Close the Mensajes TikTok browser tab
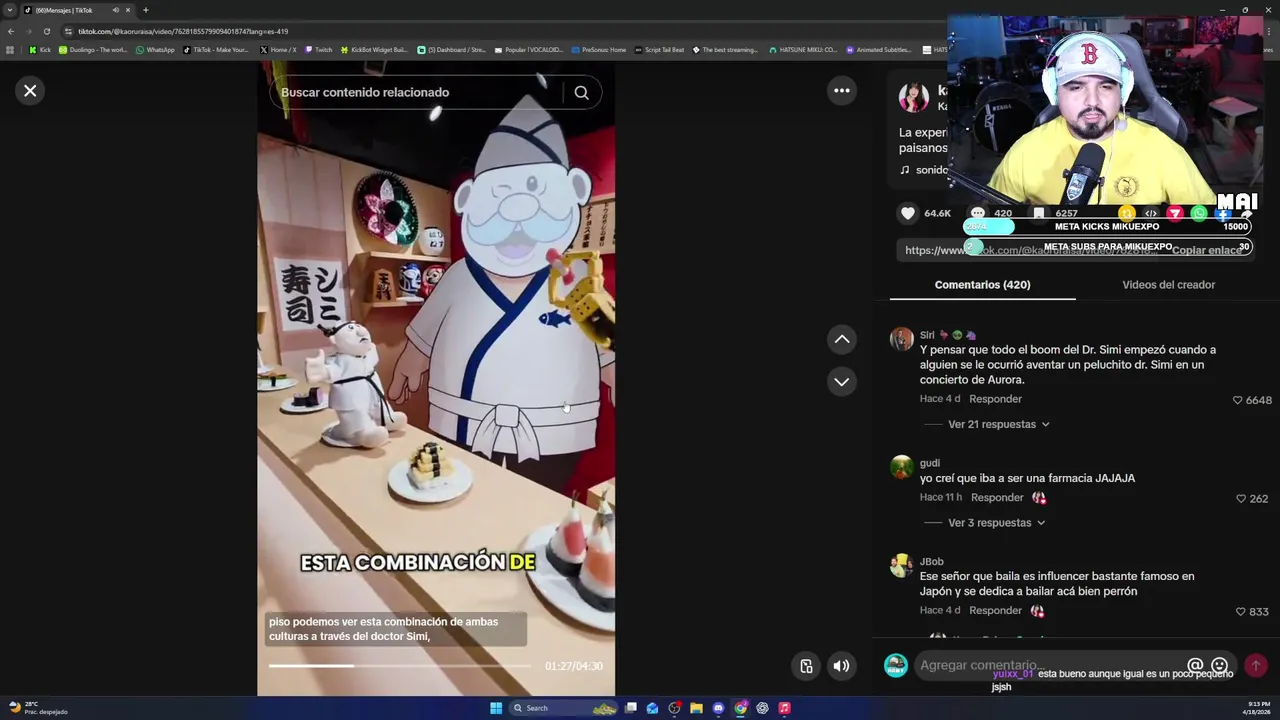Screen dimensions: 1280x720 128,10
